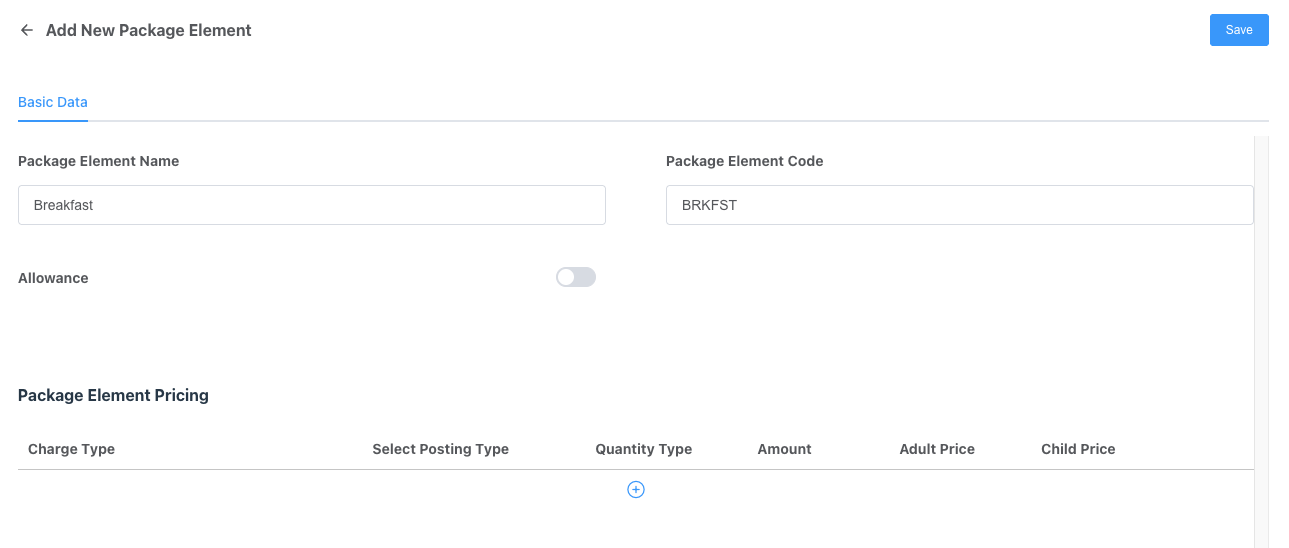1289x548 pixels.
Task: Focus the Package Element Code field
Action: coord(958,205)
